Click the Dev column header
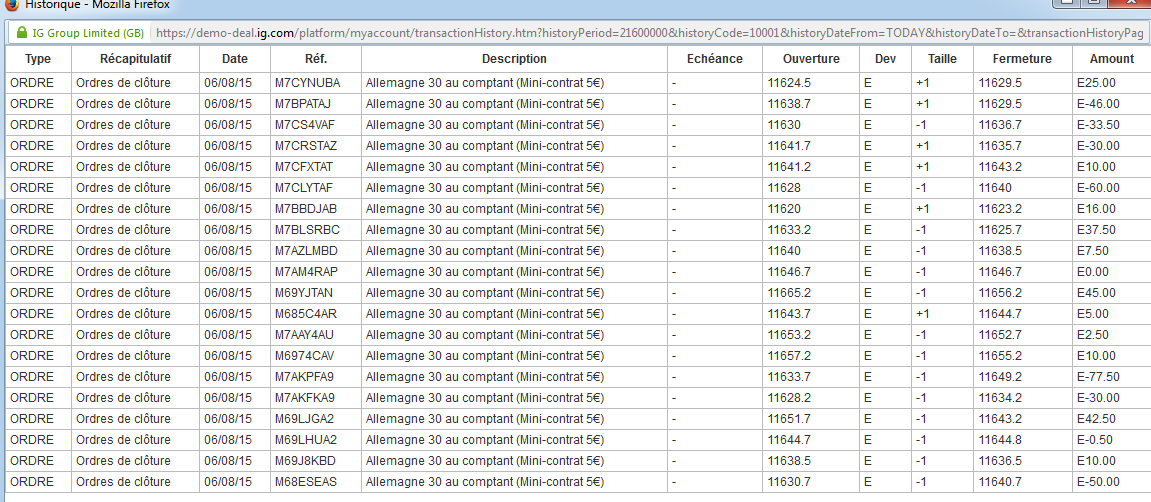 click(x=885, y=59)
